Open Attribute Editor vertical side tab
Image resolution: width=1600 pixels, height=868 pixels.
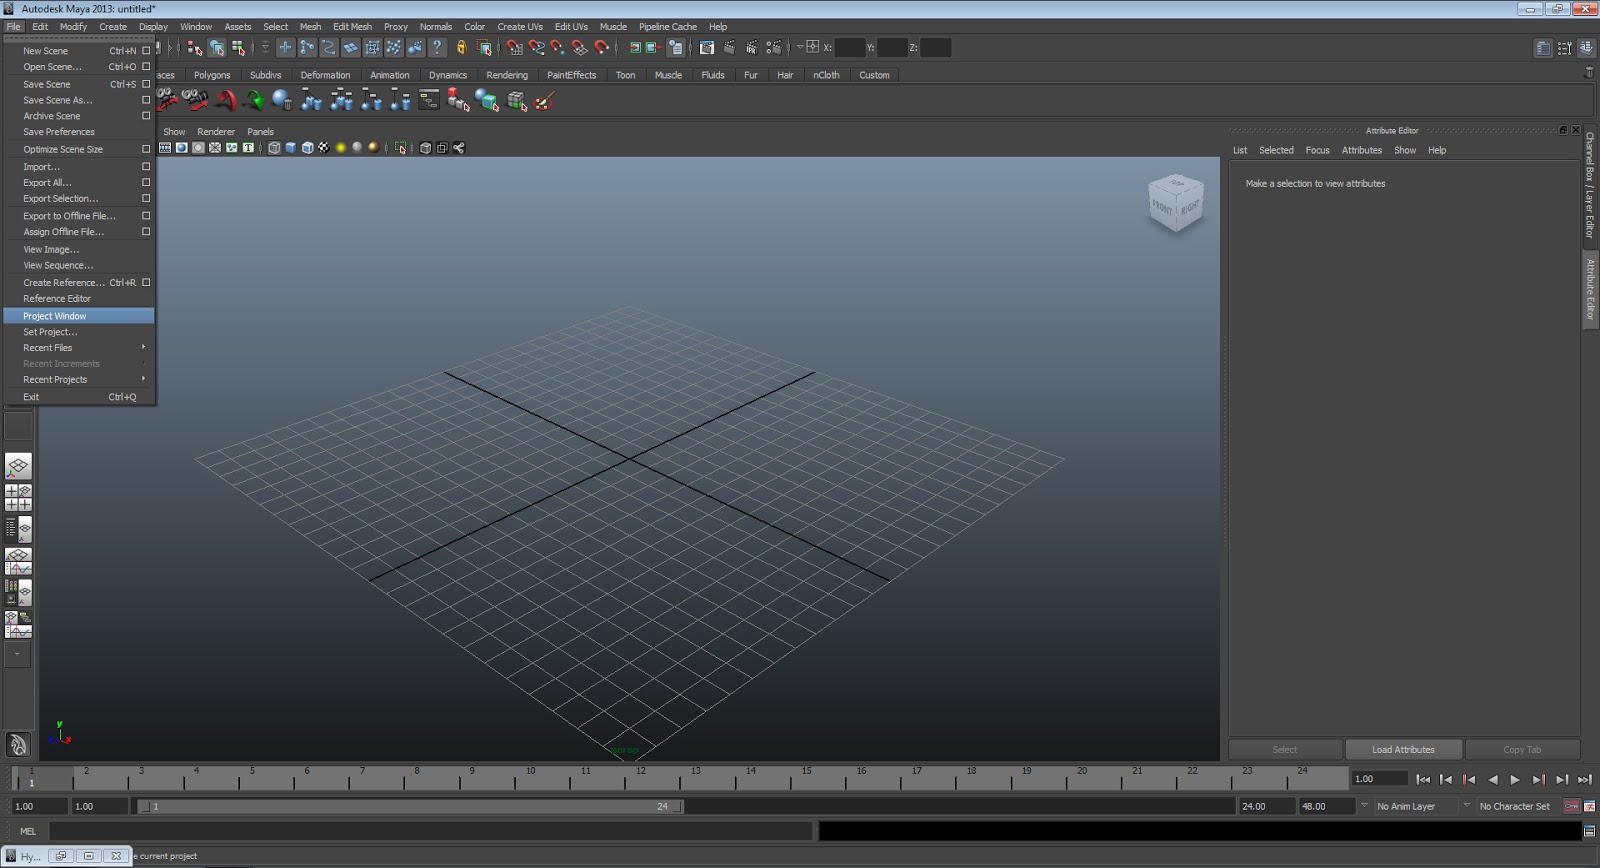coord(1590,290)
